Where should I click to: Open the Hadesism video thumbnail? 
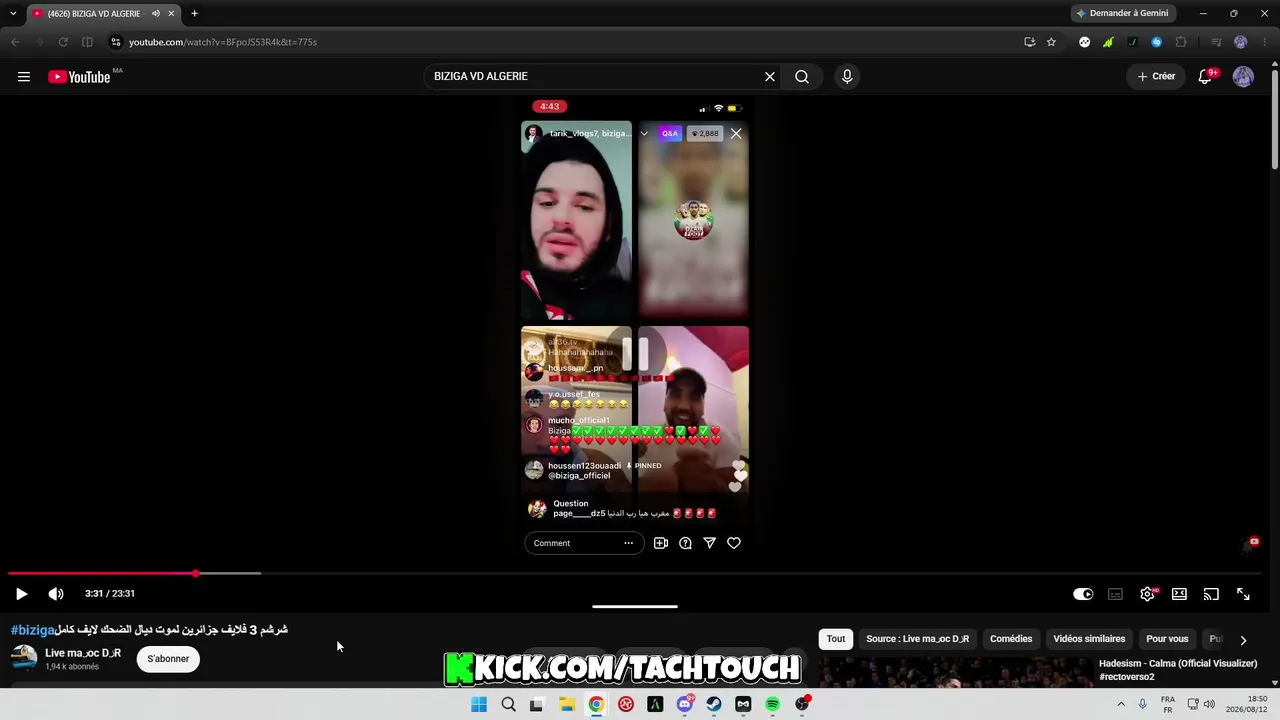point(955,673)
